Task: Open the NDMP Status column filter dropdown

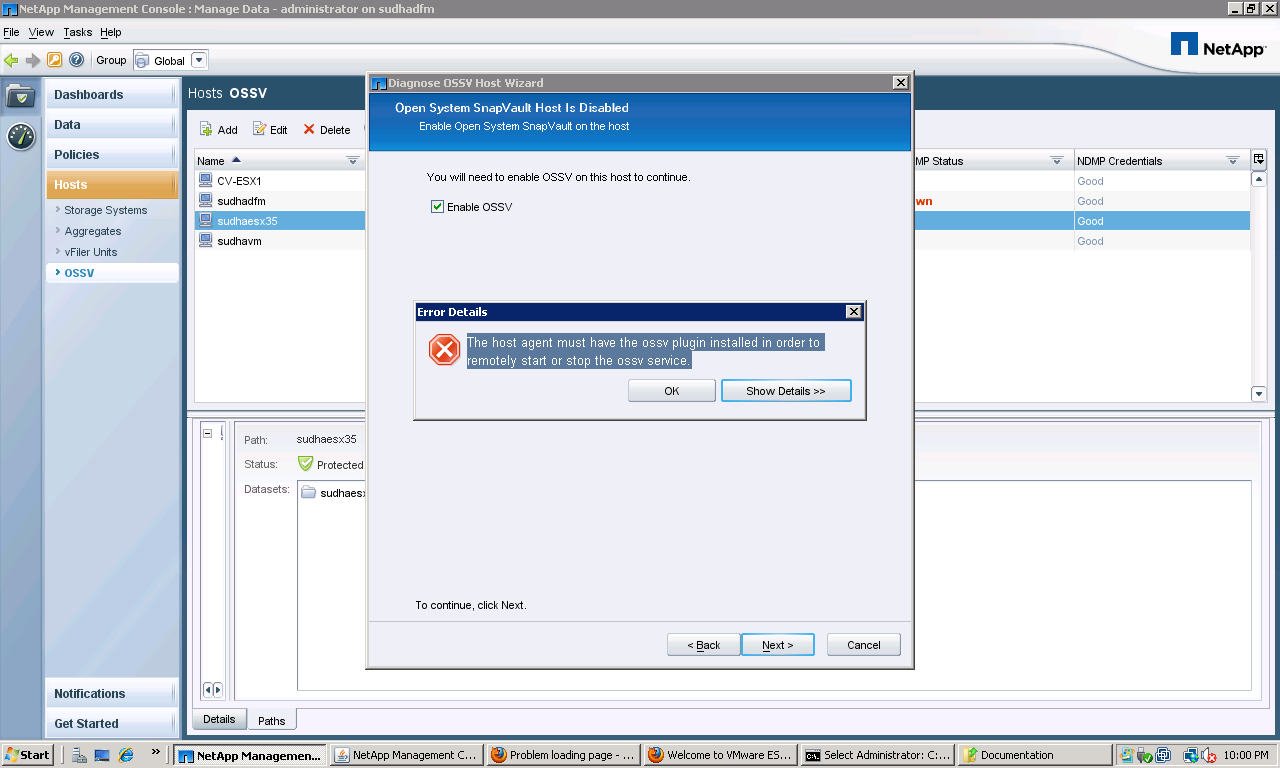Action: coord(1057,161)
